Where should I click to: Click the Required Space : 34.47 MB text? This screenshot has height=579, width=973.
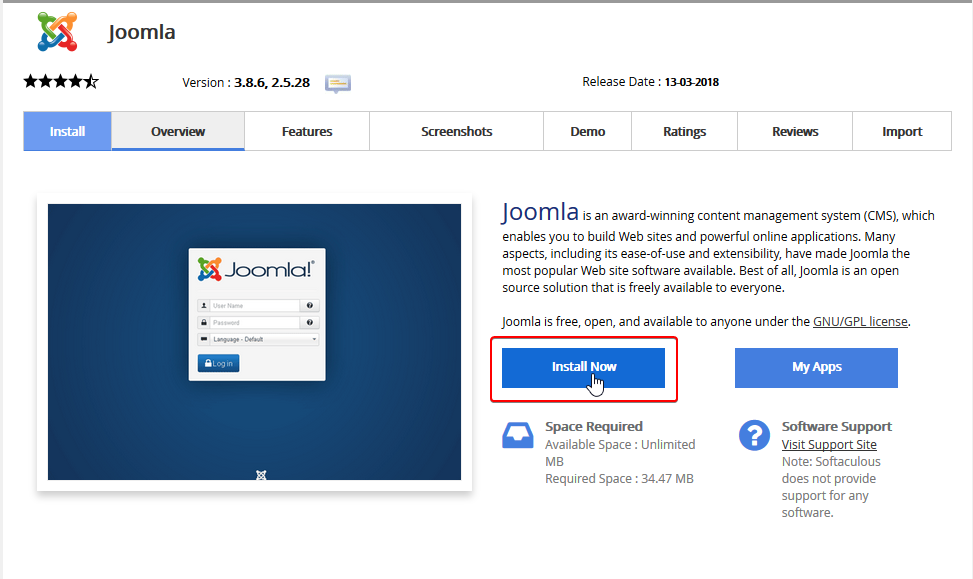tap(619, 478)
